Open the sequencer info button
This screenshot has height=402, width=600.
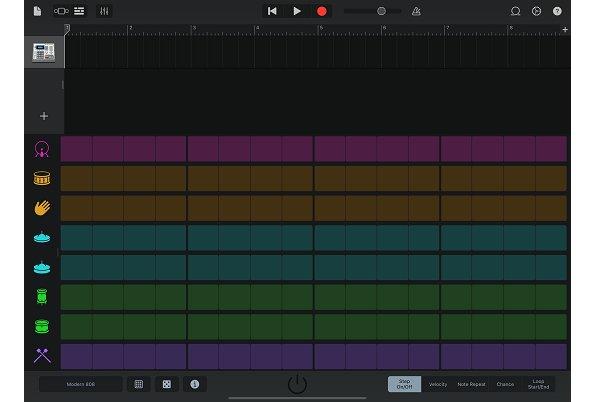point(195,384)
